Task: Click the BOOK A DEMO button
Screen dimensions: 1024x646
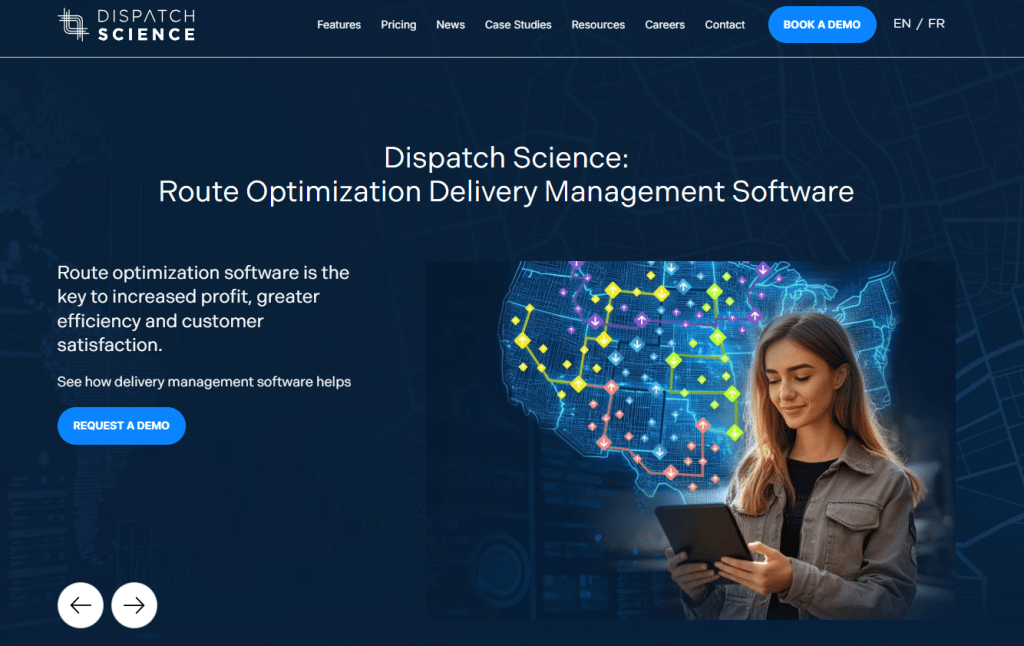Action: click(822, 24)
